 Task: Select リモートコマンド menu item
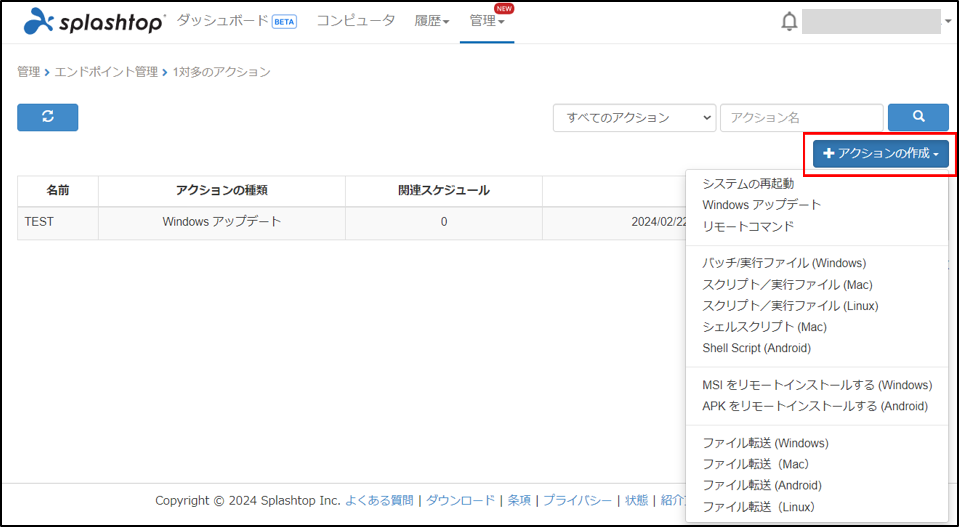click(748, 226)
